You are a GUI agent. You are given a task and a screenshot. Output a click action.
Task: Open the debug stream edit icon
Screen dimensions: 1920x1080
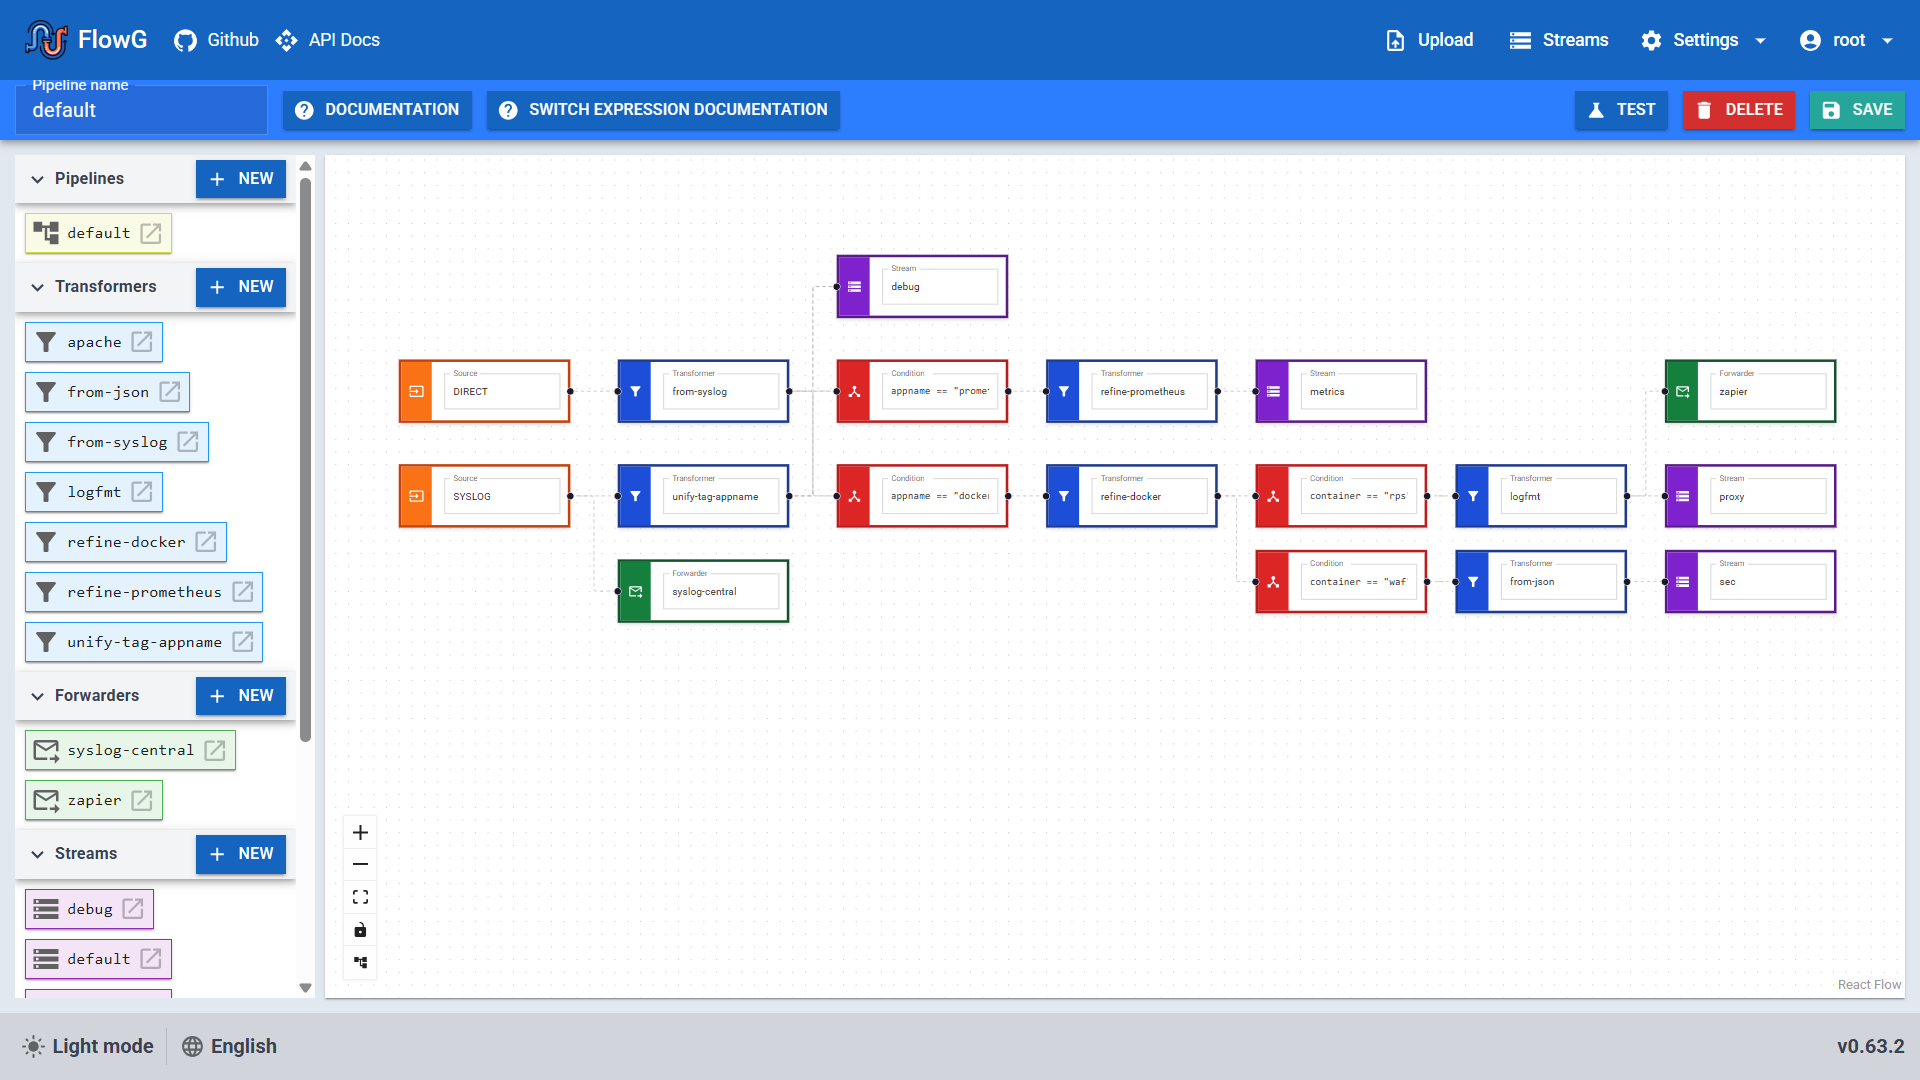(133, 909)
